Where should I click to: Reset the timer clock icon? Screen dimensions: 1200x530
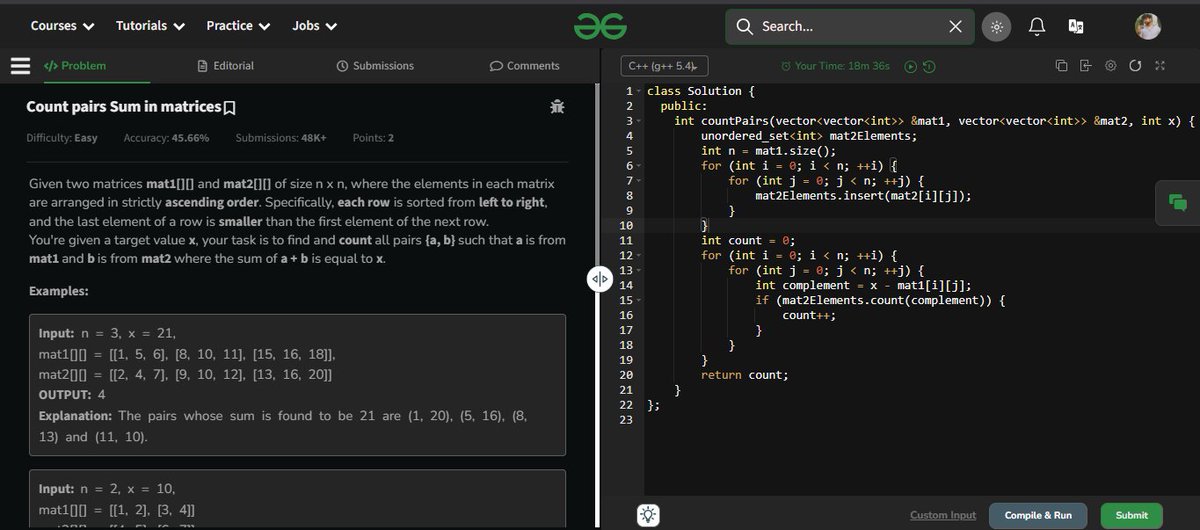[929, 66]
